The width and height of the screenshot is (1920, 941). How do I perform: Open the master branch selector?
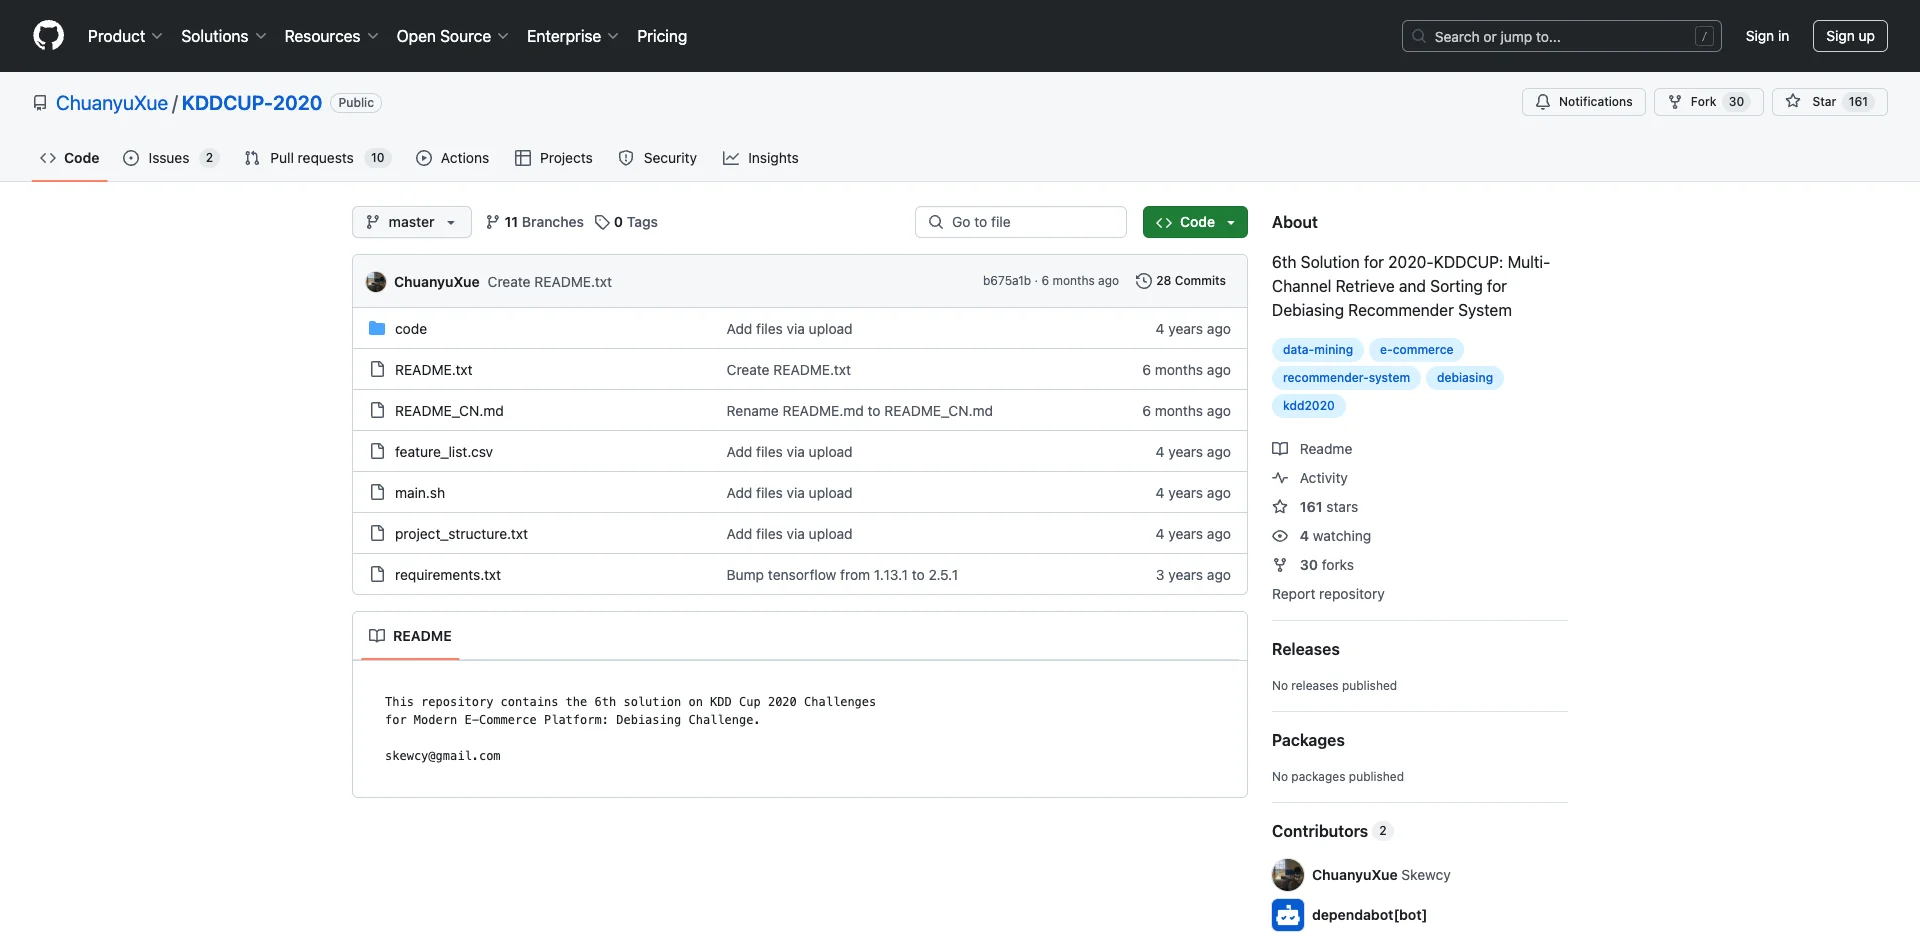pos(412,222)
